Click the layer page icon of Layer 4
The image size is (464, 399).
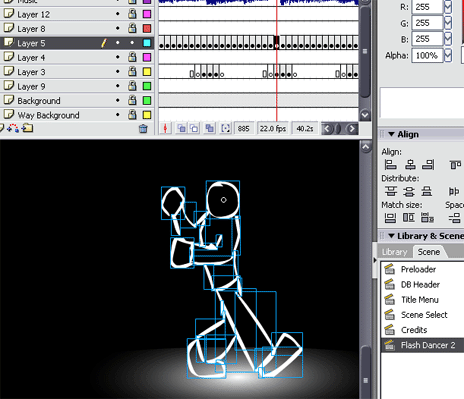coord(9,57)
